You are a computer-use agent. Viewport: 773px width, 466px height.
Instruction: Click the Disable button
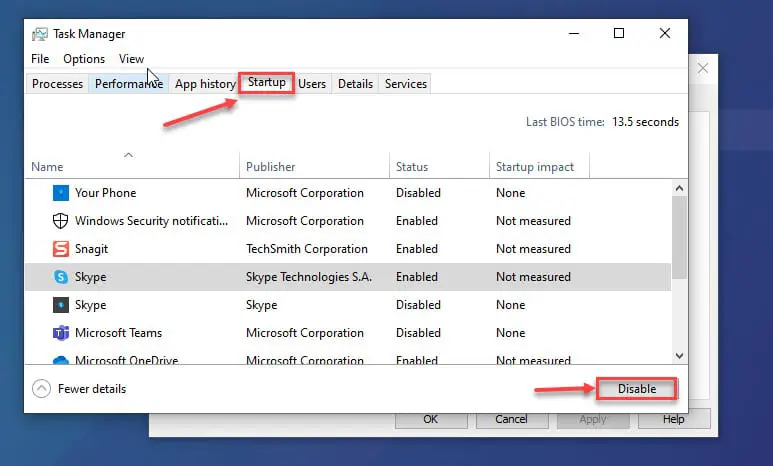(x=636, y=389)
